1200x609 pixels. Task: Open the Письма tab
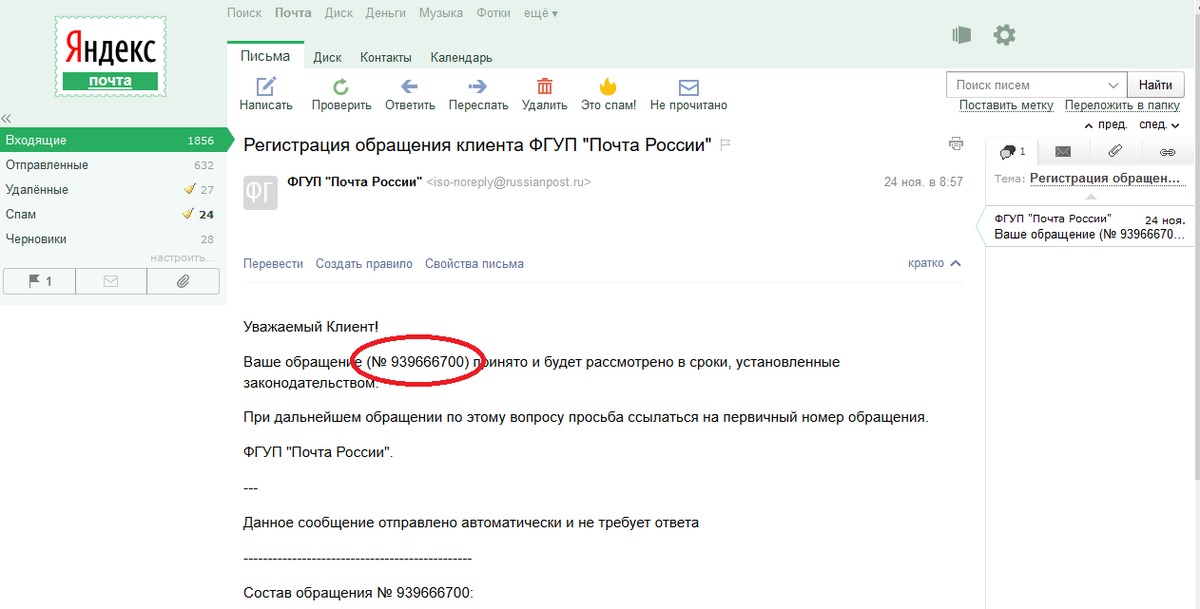tap(265, 57)
